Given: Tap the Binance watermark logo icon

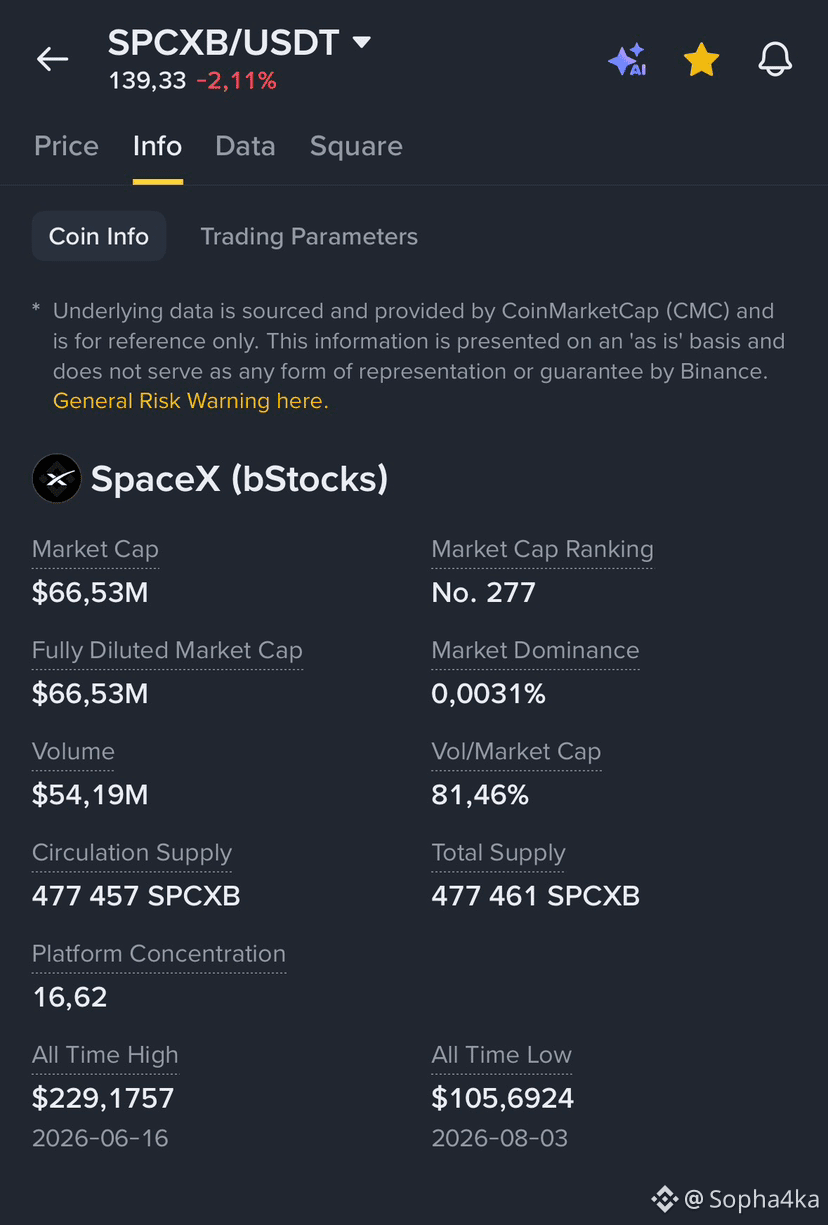Looking at the screenshot, I should coord(664,1198).
